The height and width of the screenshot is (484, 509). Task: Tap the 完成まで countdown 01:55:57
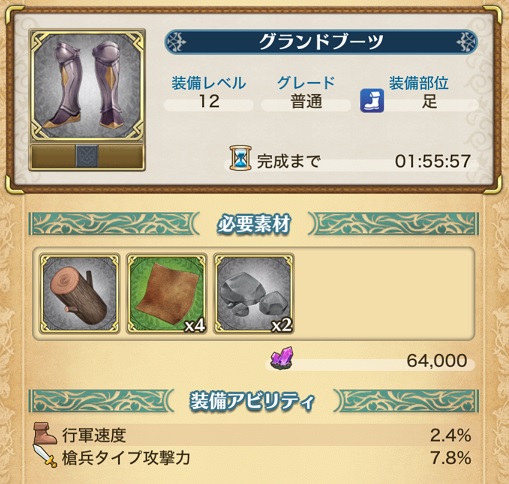pyautogui.click(x=433, y=161)
